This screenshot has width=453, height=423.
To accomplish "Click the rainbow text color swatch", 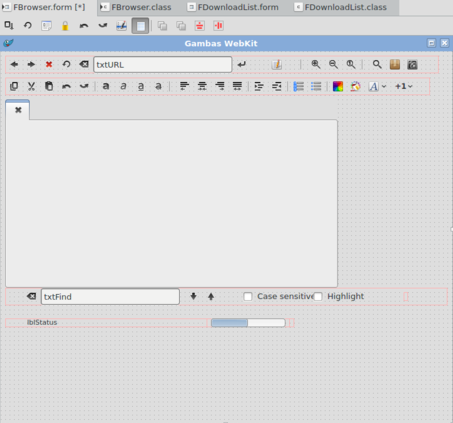I will 338,86.
